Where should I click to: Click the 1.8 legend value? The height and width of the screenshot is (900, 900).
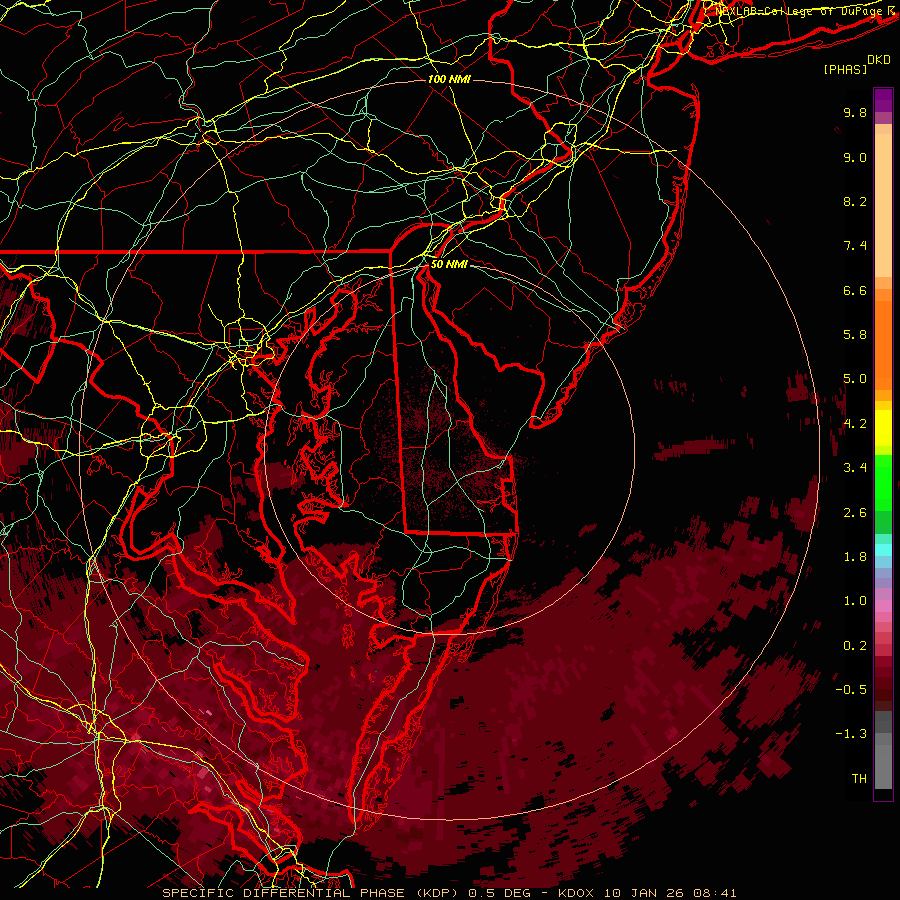pos(855,557)
